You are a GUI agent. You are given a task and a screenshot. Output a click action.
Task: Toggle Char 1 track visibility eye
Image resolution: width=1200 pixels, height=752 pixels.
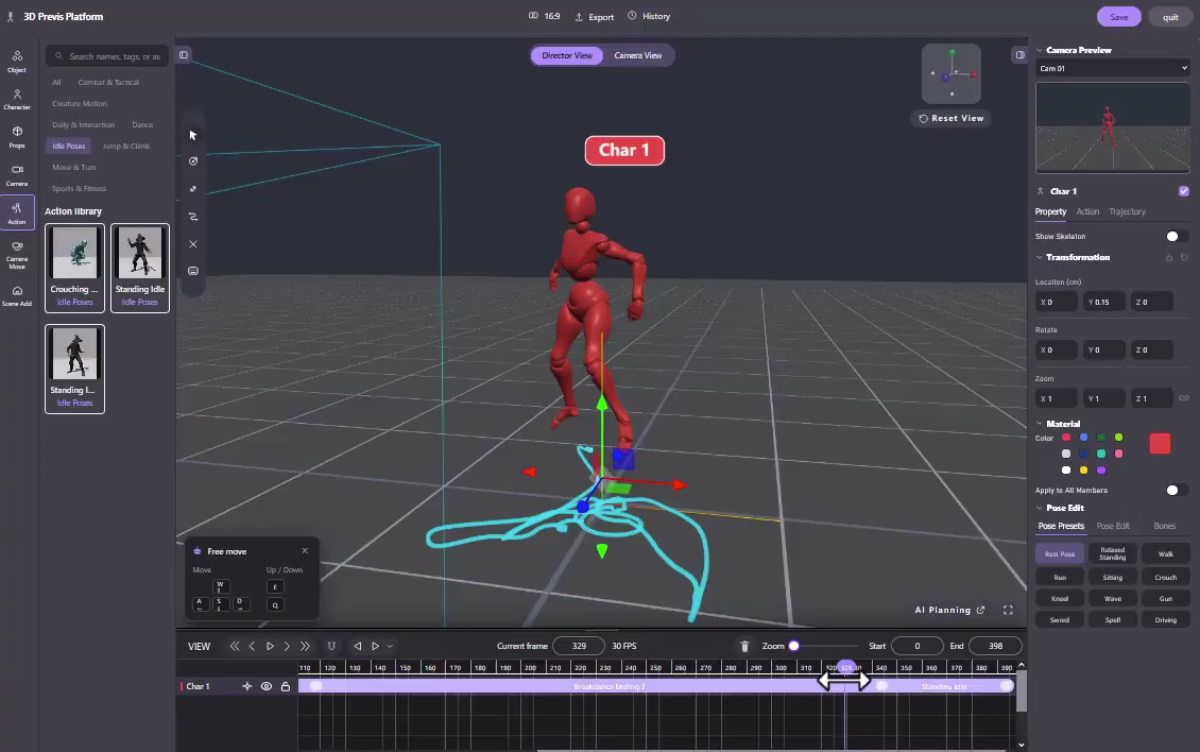click(266, 687)
